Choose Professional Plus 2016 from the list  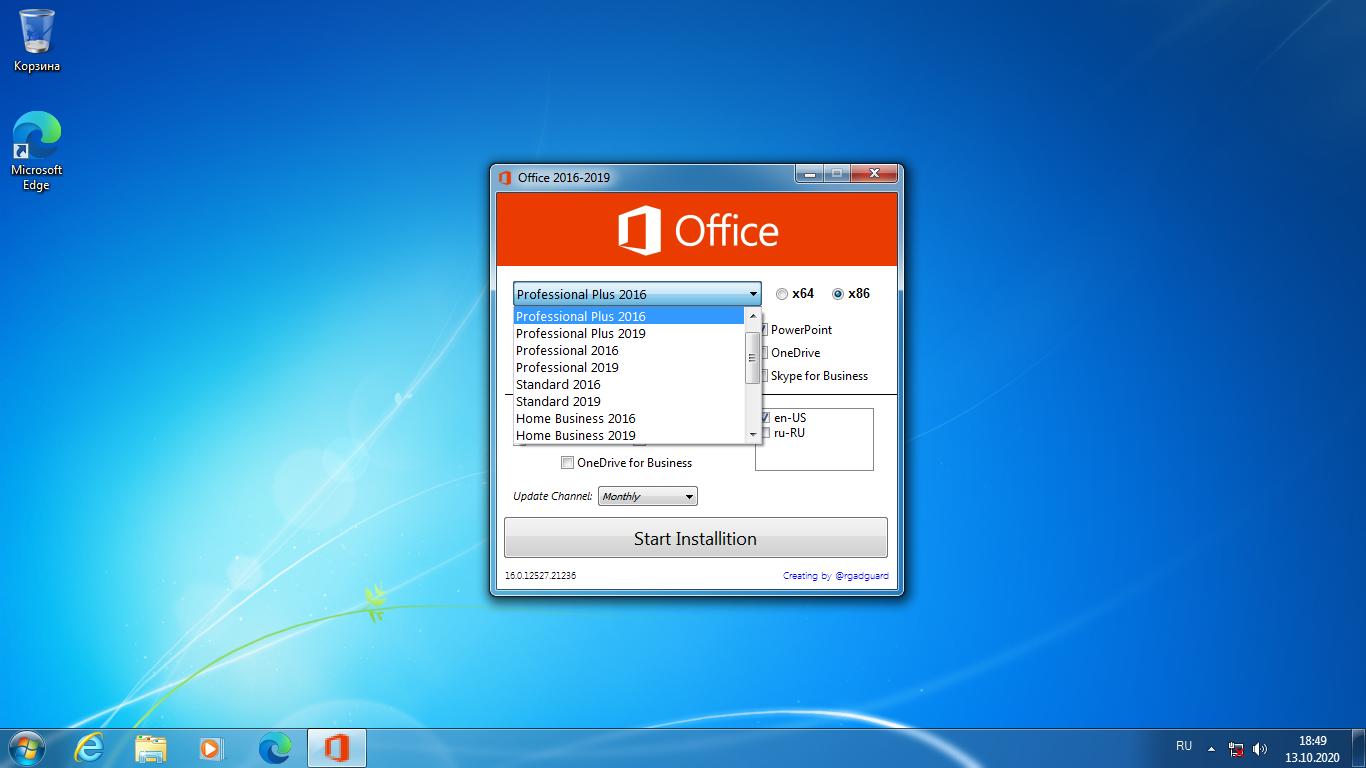click(x=629, y=316)
